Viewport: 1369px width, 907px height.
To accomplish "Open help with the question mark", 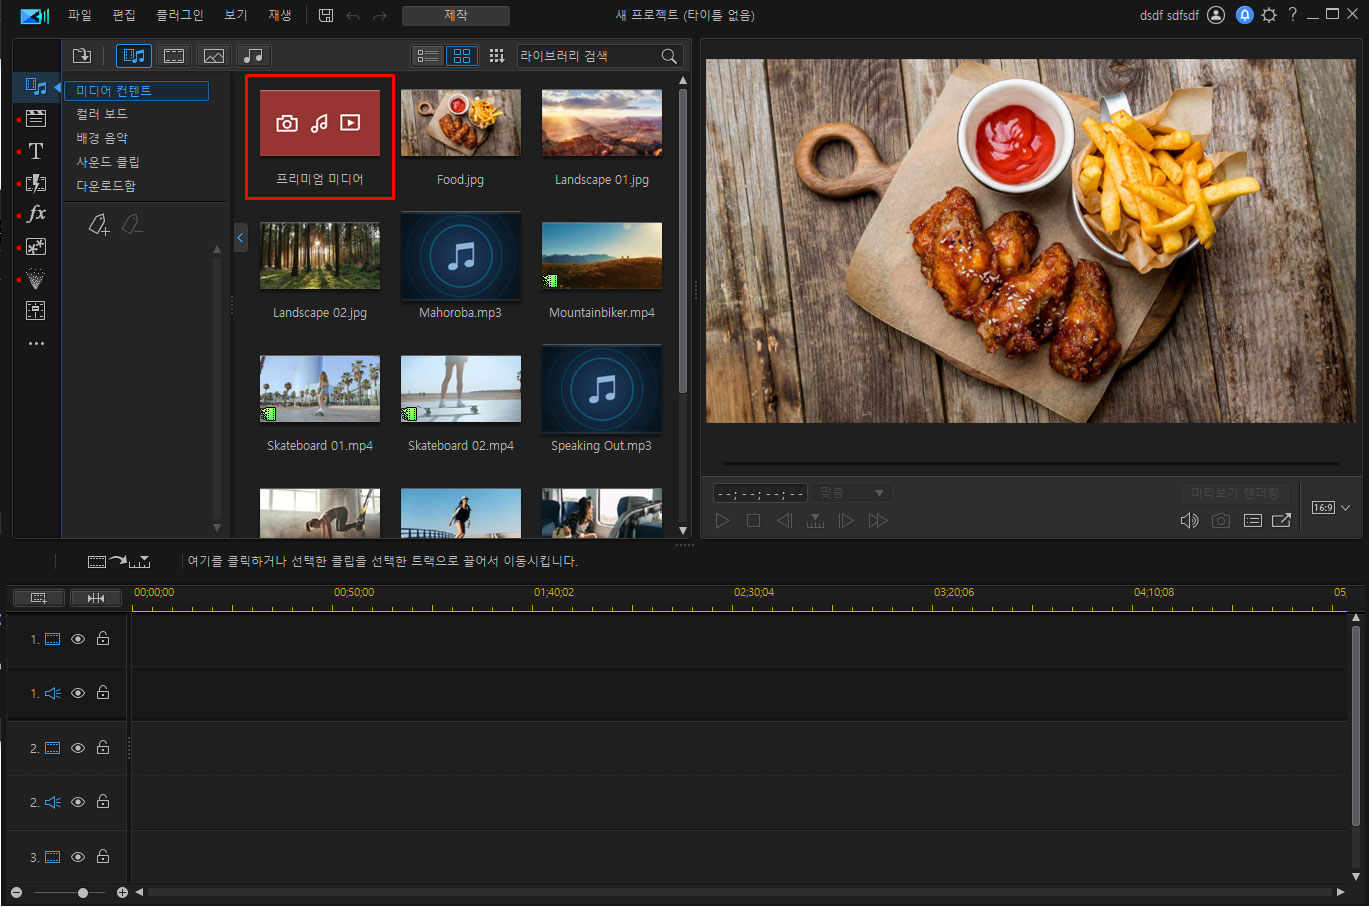I will 1293,15.
